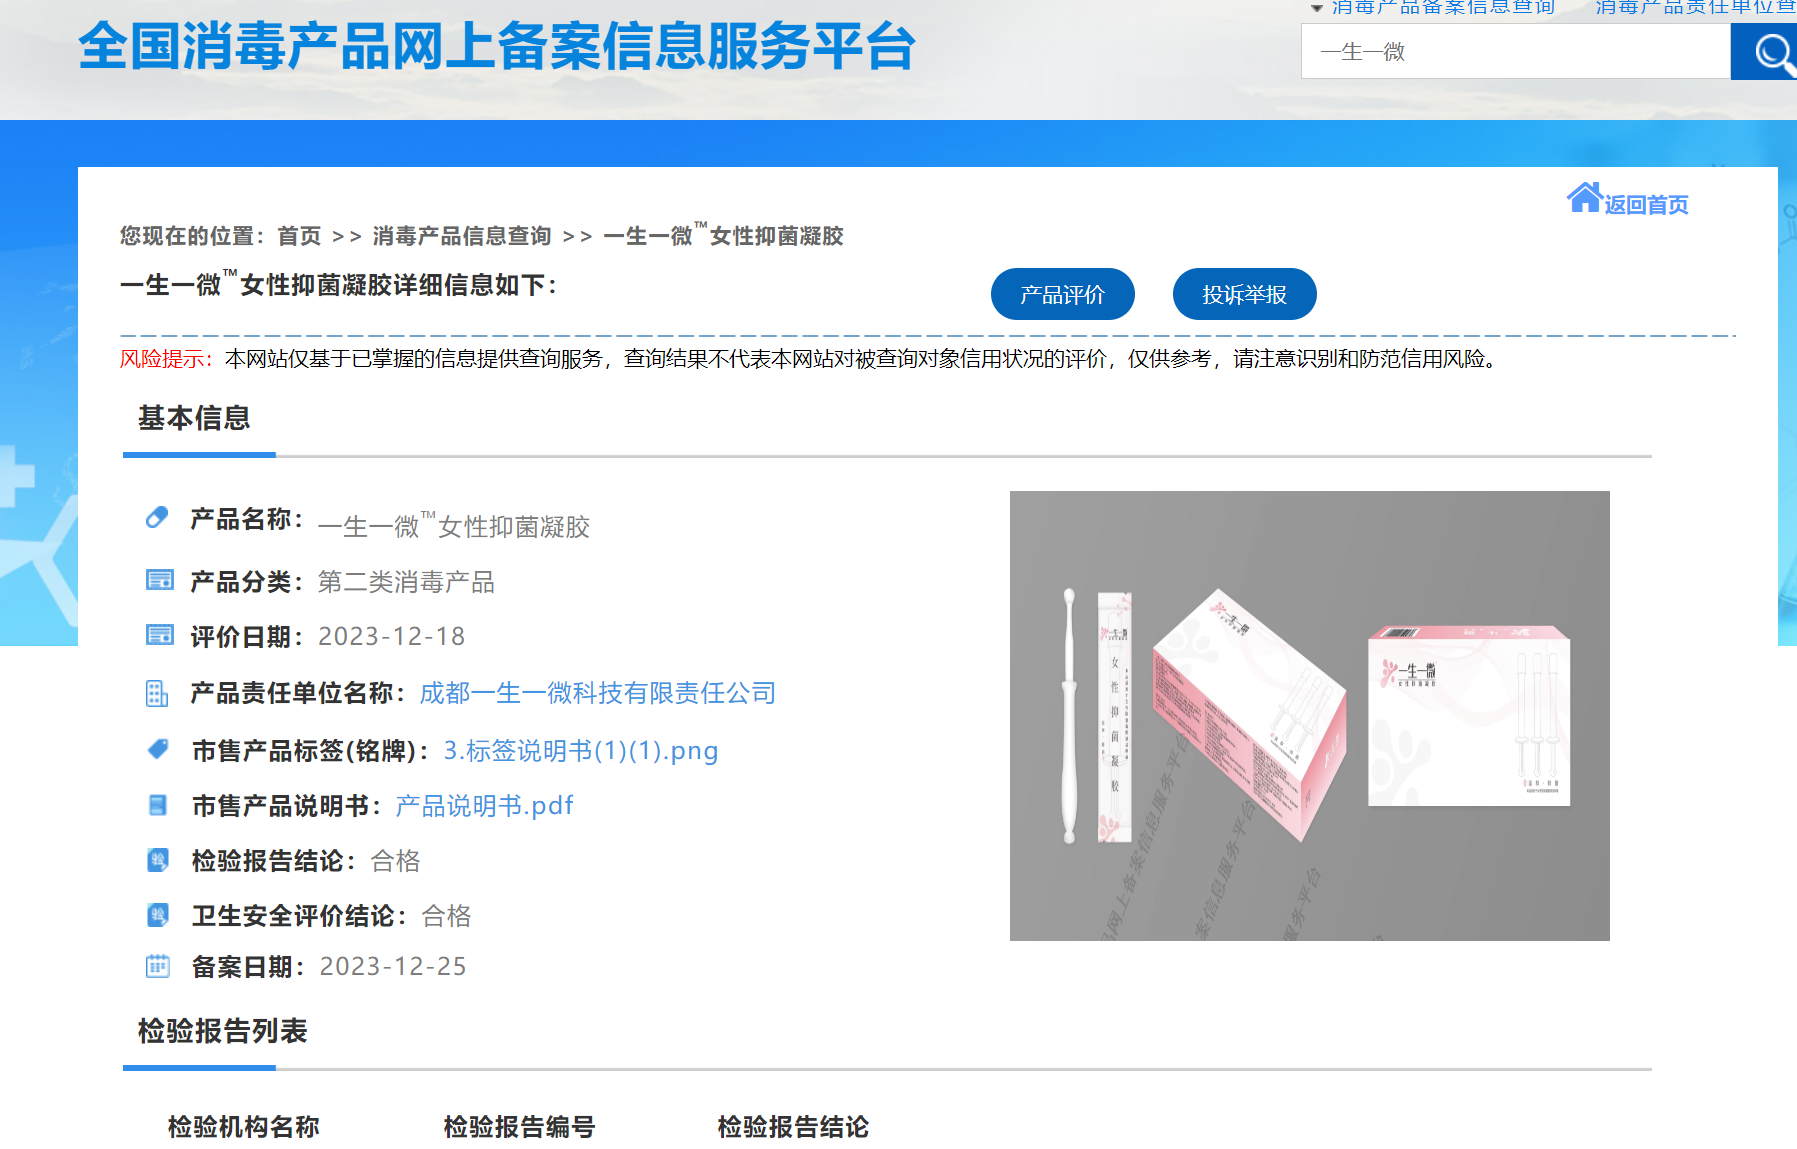
Task: Click the 投诉举报 button
Action: tap(1245, 294)
